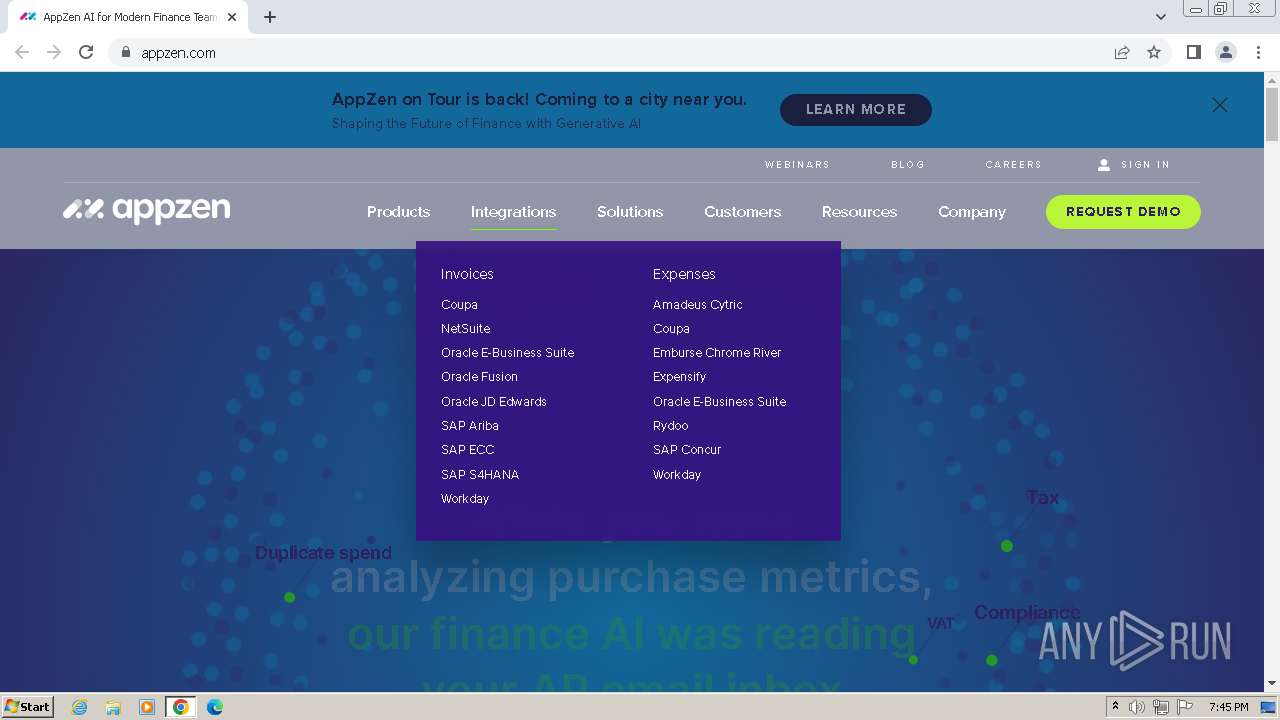Select SAP S4HANA integration
This screenshot has height=720, width=1280.
click(x=480, y=474)
